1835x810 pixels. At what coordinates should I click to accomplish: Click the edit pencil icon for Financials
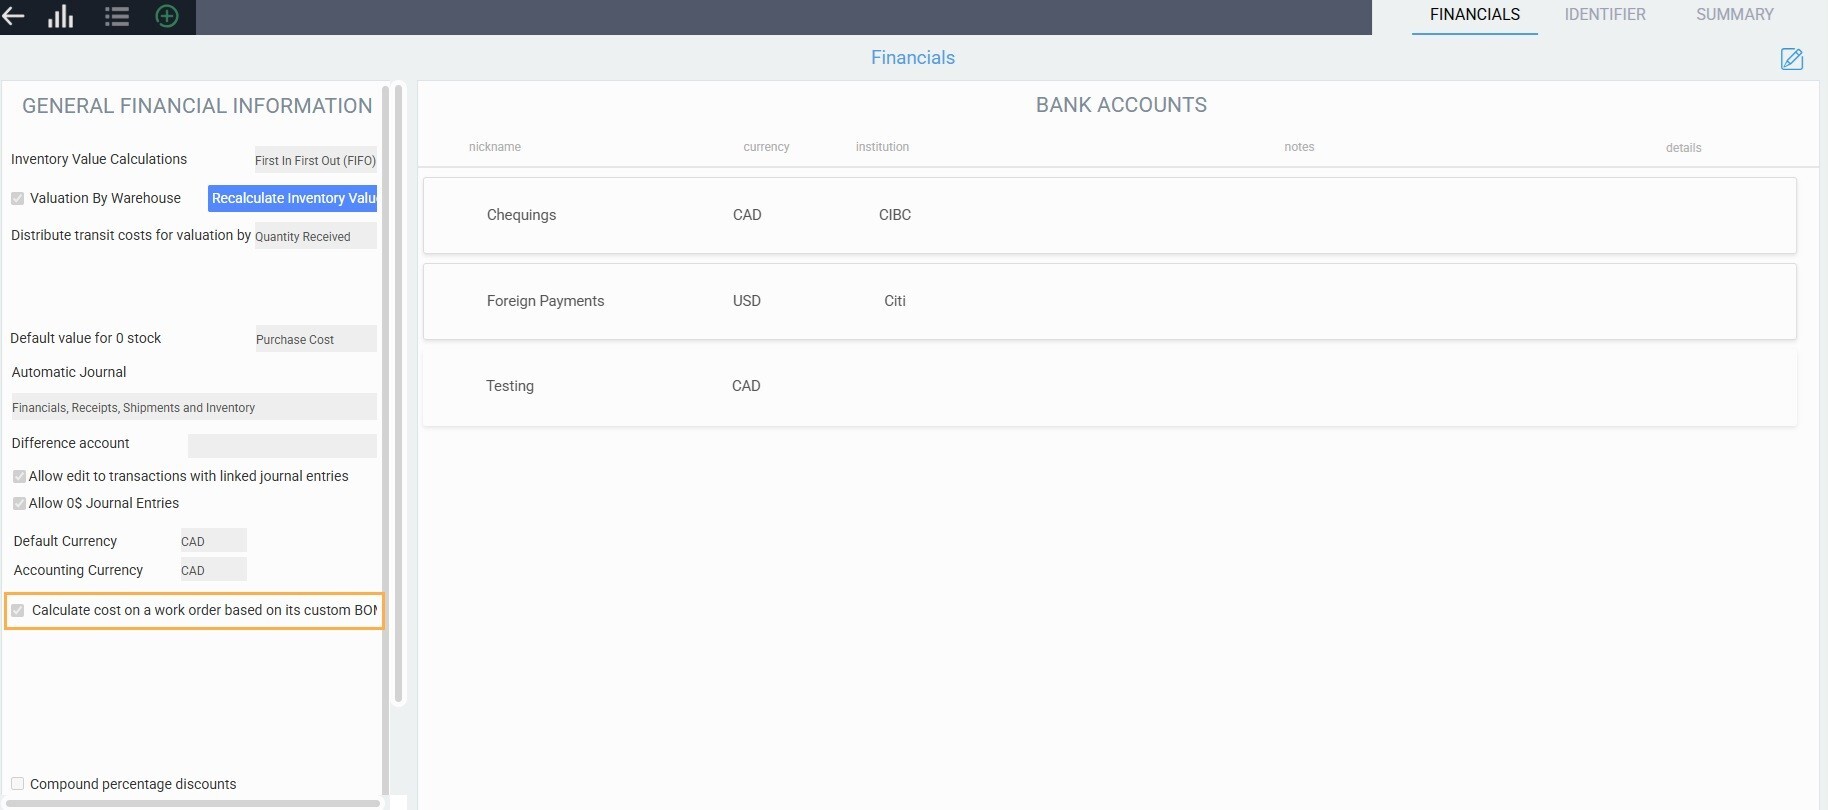coord(1791,59)
